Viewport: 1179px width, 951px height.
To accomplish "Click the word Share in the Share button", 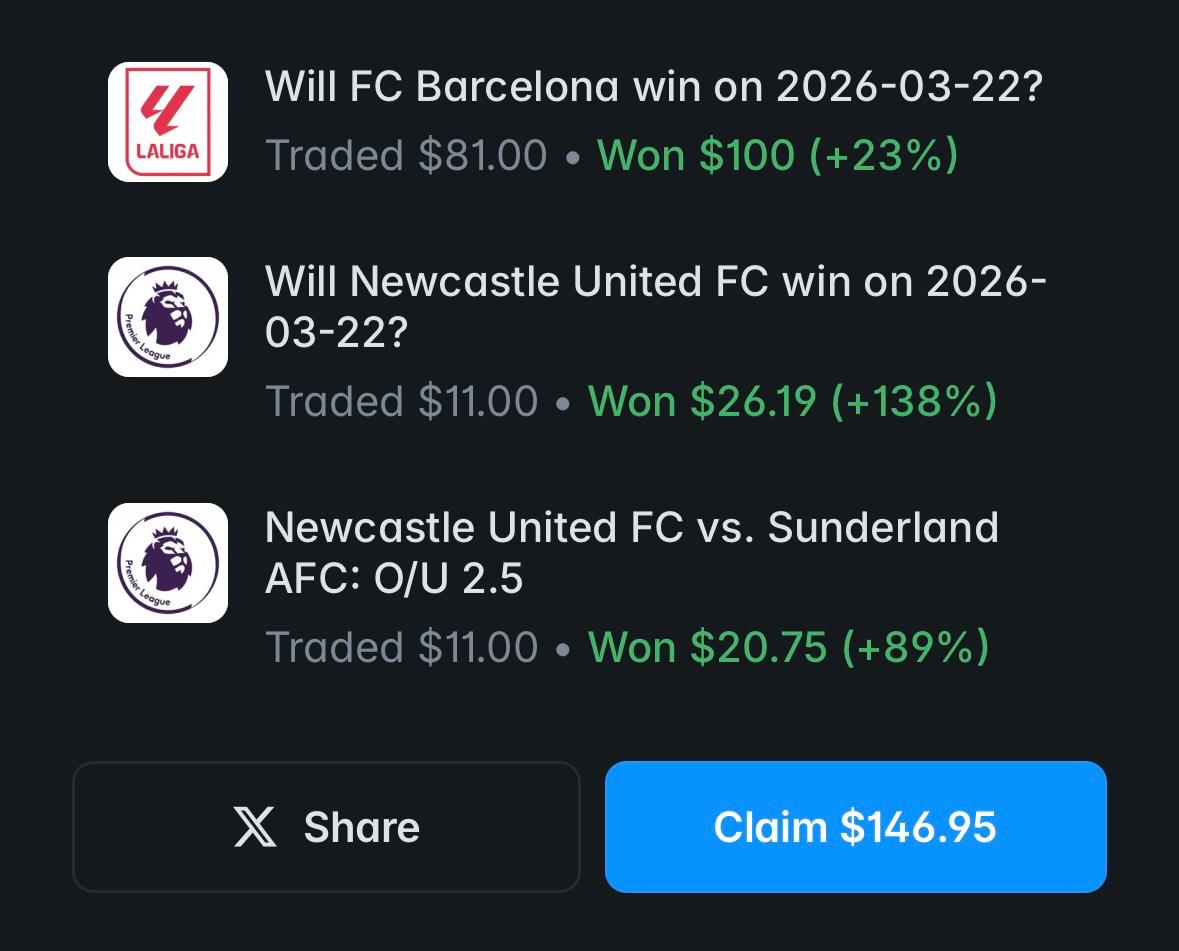I will click(362, 827).
